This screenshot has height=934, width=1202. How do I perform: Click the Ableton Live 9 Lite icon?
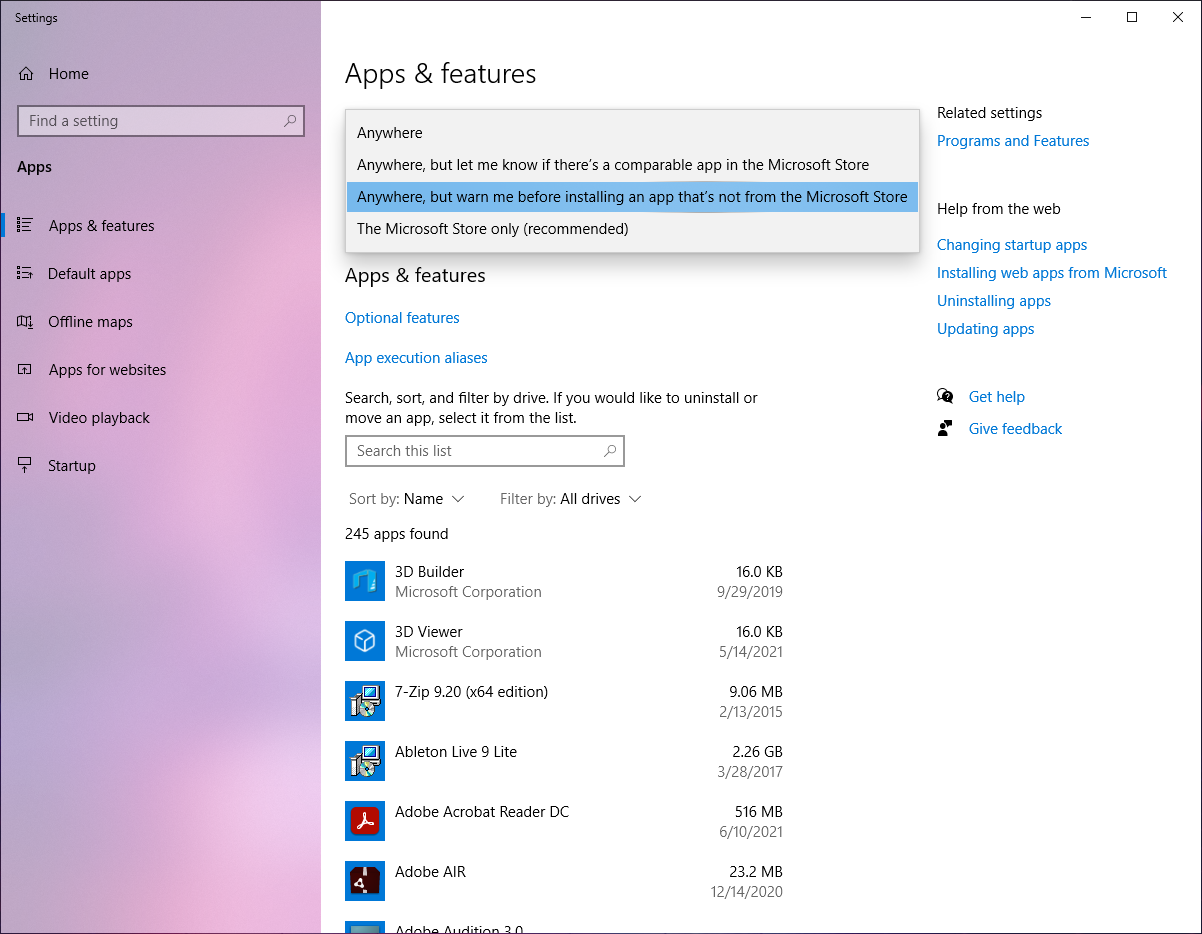pyautogui.click(x=365, y=761)
